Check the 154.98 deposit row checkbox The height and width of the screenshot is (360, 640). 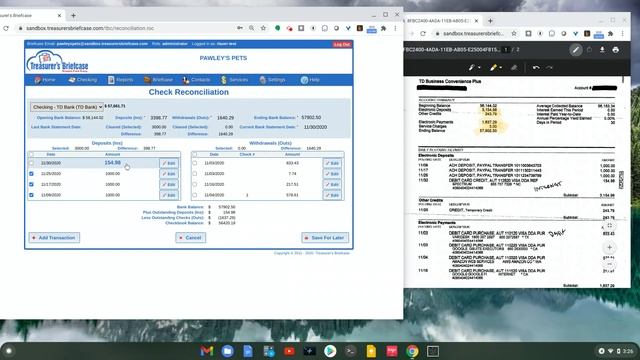click(31, 163)
